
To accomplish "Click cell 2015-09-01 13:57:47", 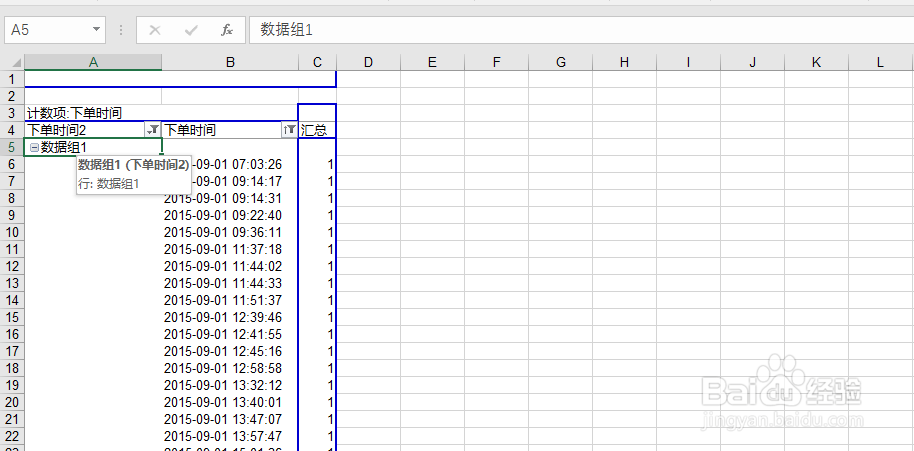I will click(230, 436).
